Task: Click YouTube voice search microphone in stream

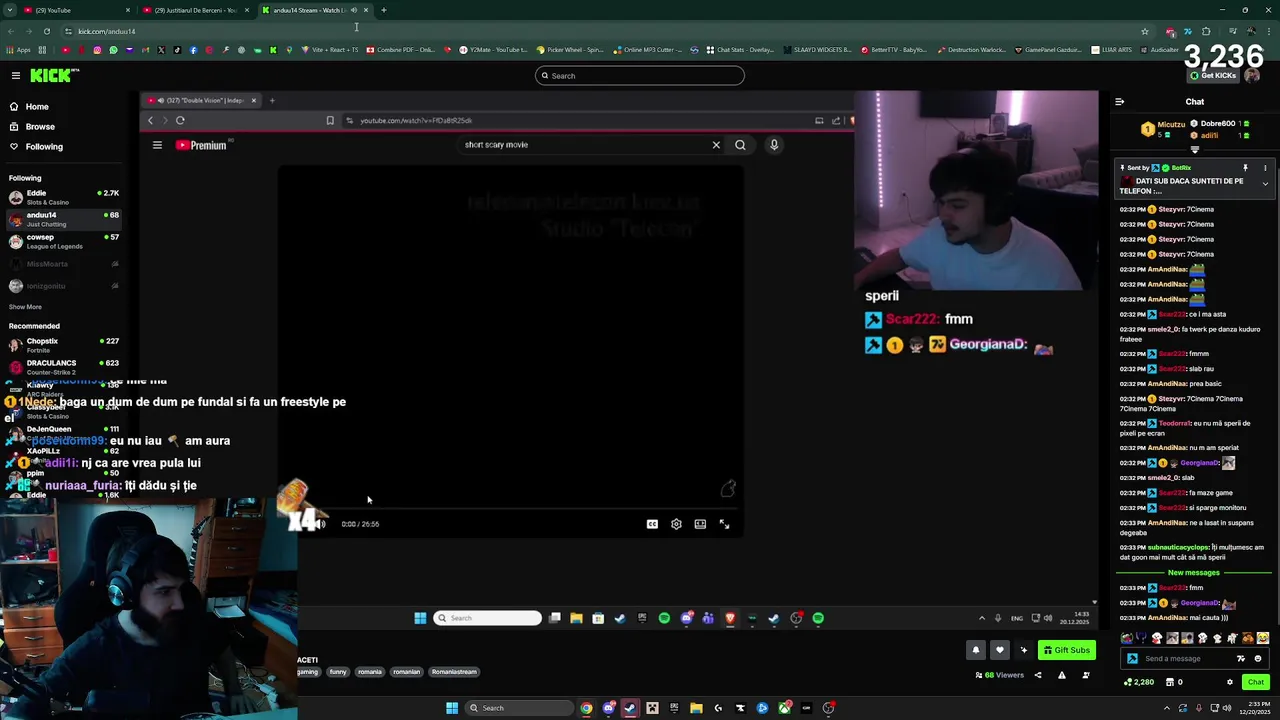Action: pos(774,145)
